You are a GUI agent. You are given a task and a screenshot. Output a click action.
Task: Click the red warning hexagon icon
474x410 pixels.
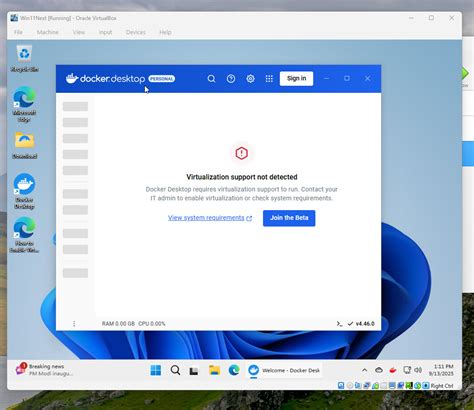(242, 153)
